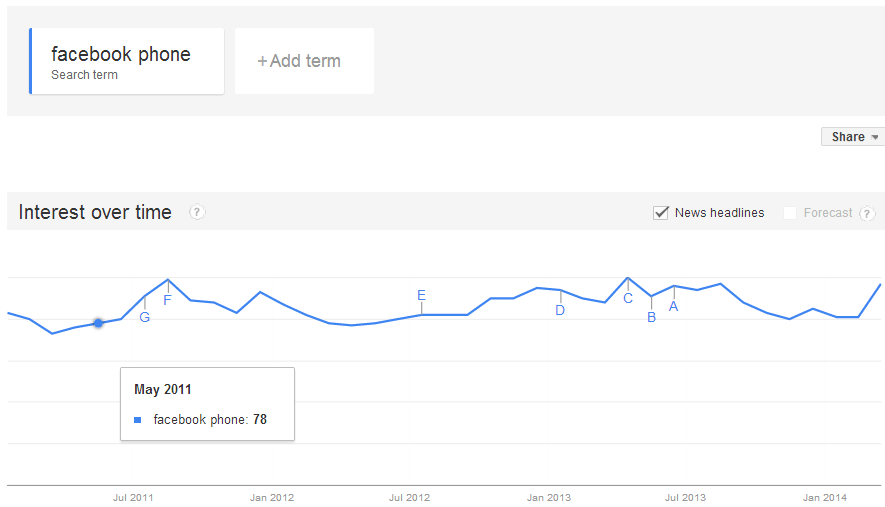Screen dimensions: 885x507
Task: Expand the Share dropdown
Action: click(853, 137)
